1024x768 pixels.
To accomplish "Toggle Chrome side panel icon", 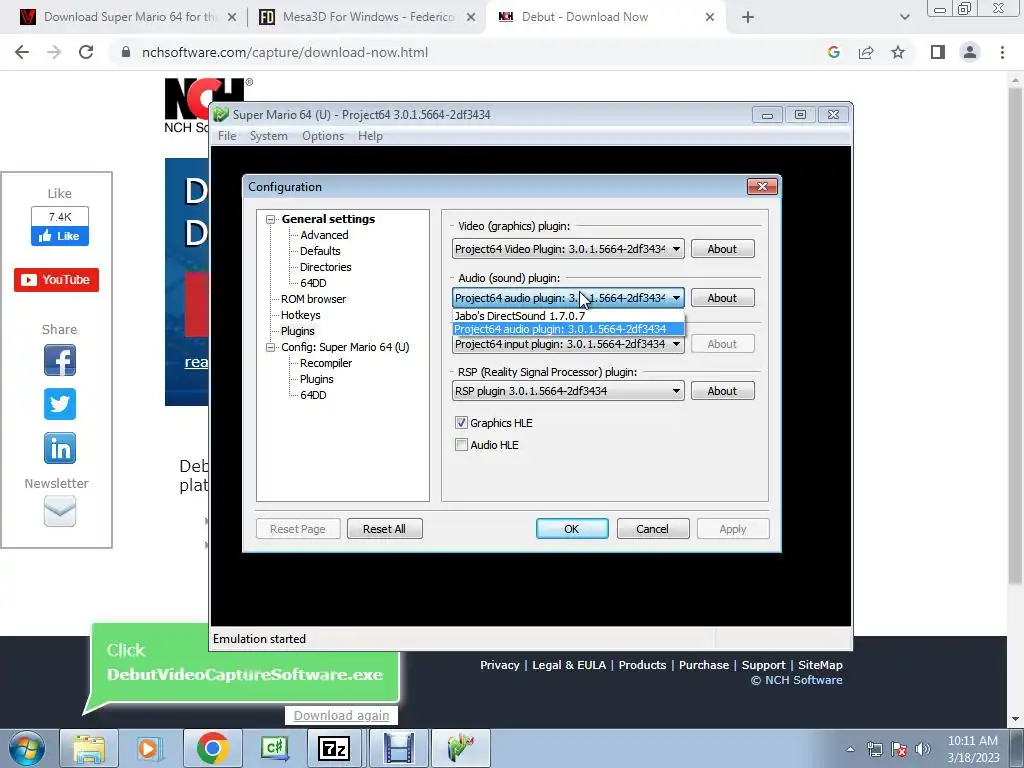I will pyautogui.click(x=938, y=52).
